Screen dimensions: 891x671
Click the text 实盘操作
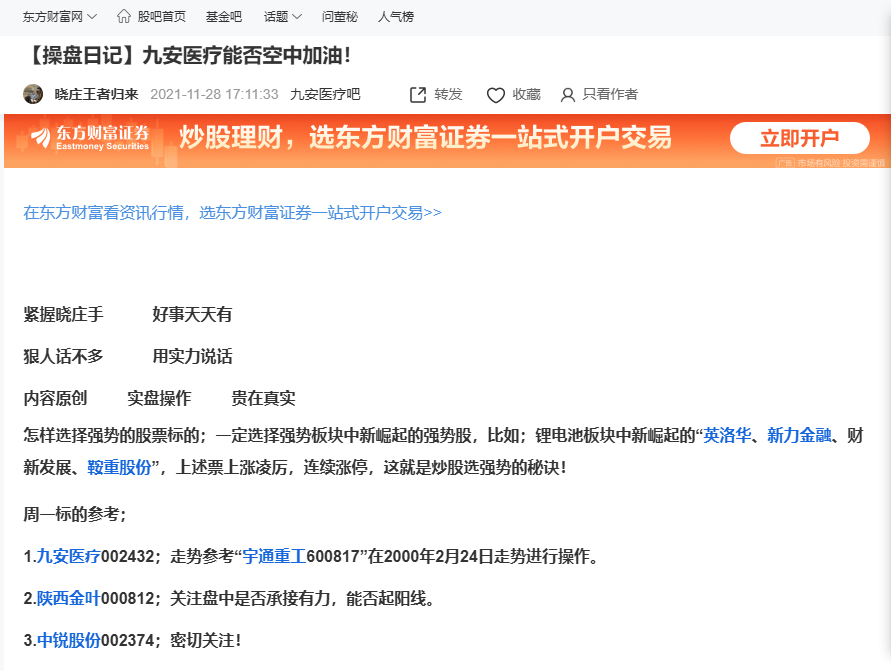click(159, 398)
